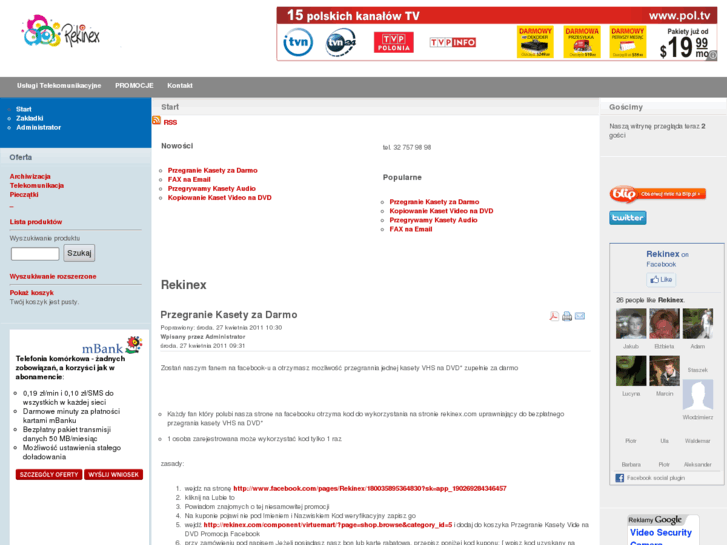Open Włodzimierz's placeholder profile photo
The width and height of the screenshot is (727, 545).
click(698, 394)
